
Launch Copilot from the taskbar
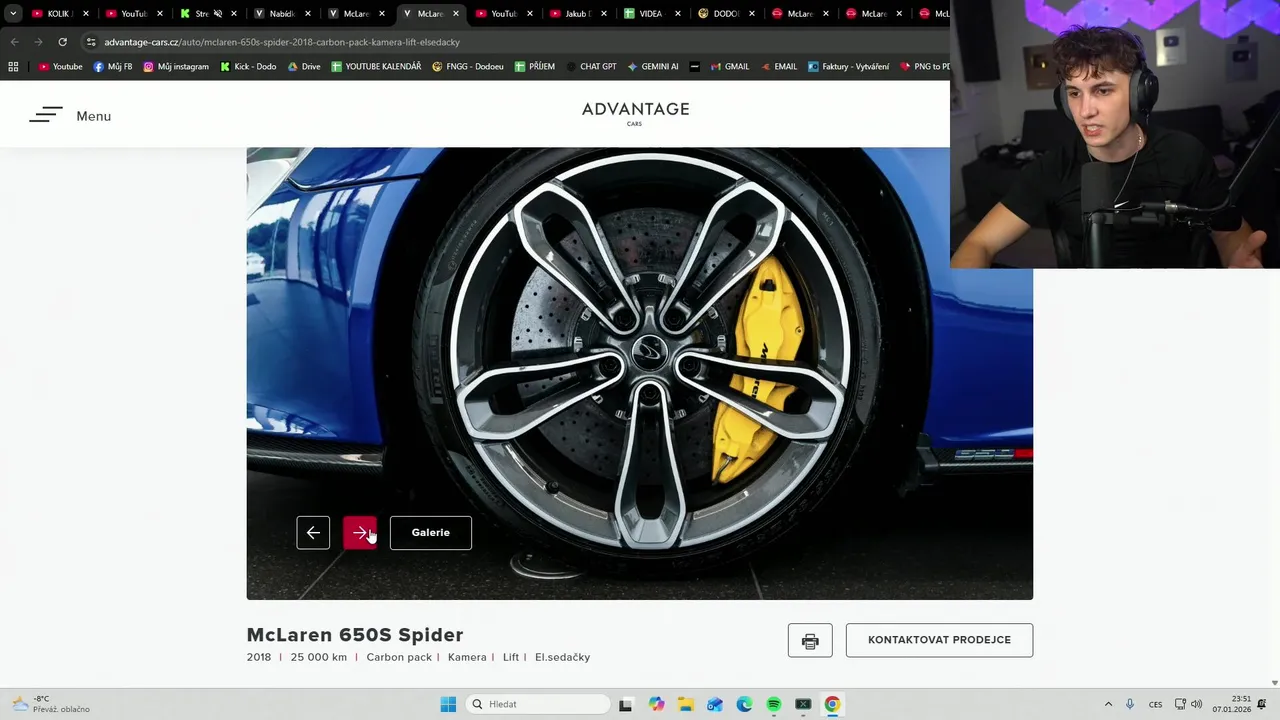click(656, 704)
